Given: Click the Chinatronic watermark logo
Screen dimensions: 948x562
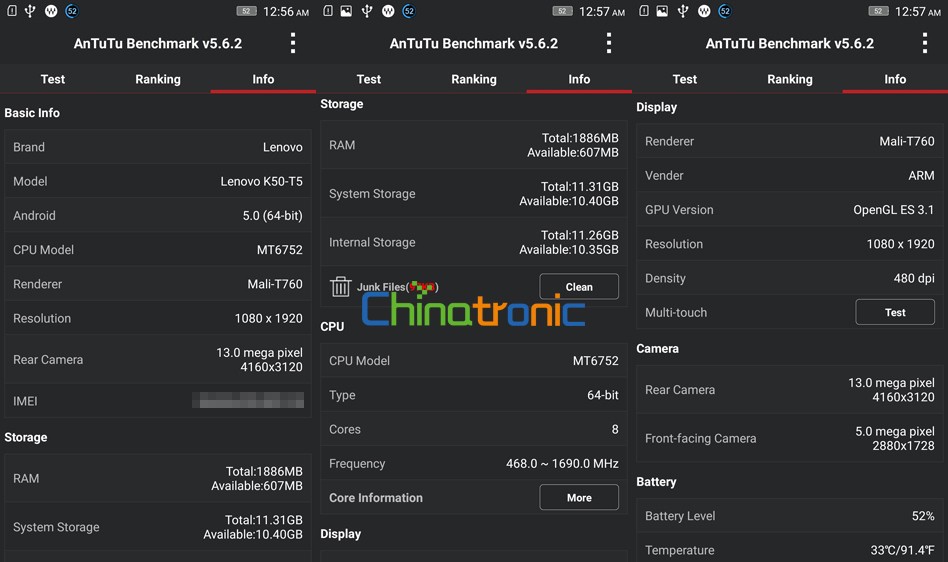Looking at the screenshot, I should pos(473,309).
